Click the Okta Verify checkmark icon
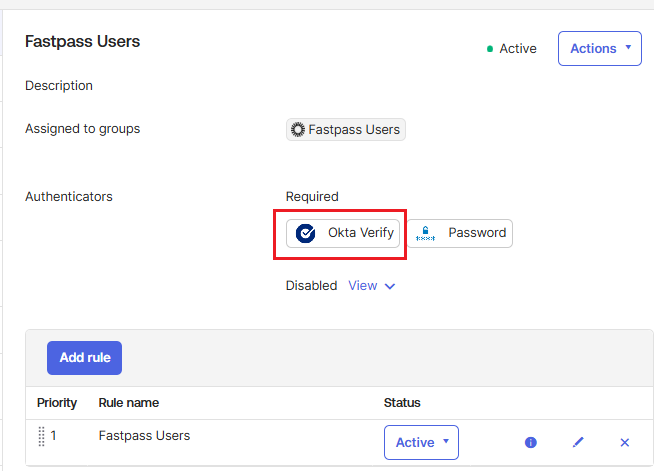Image resolution: width=654 pixels, height=471 pixels. [304, 233]
